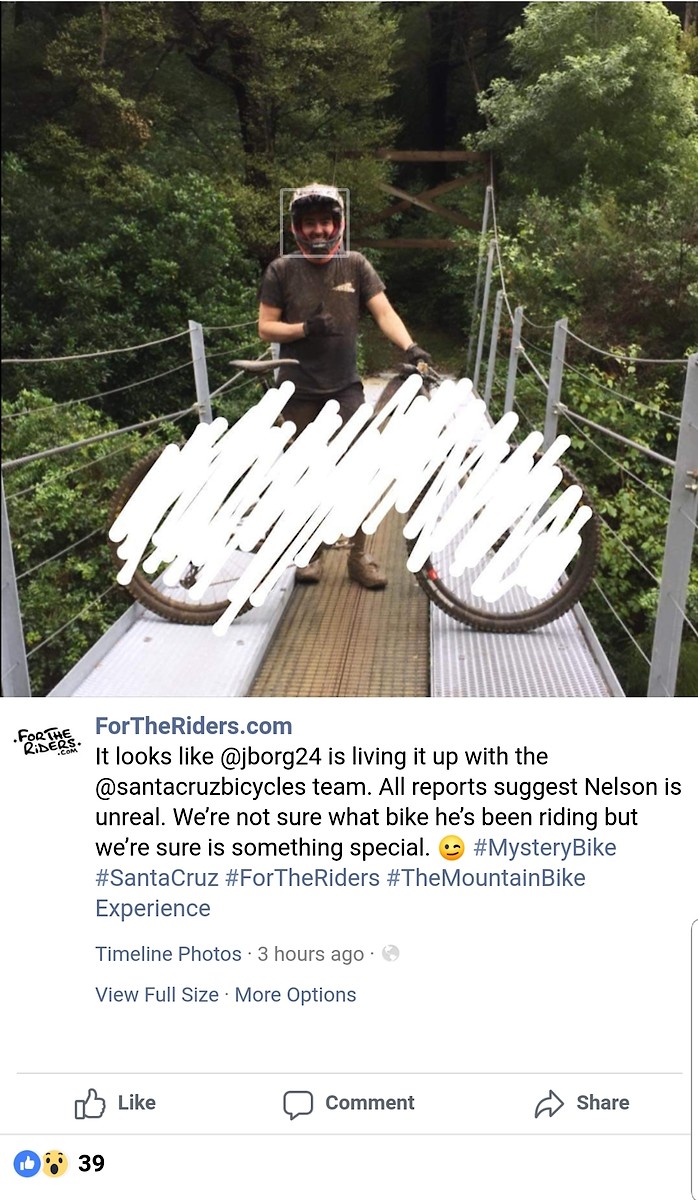Click the blue like reaction icon
This screenshot has width=698, height=1200.
26,1163
